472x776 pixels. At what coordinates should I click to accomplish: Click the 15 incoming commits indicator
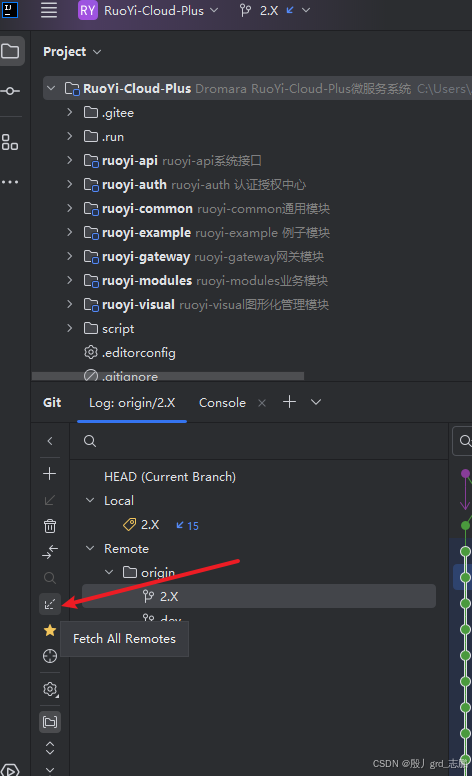click(188, 526)
